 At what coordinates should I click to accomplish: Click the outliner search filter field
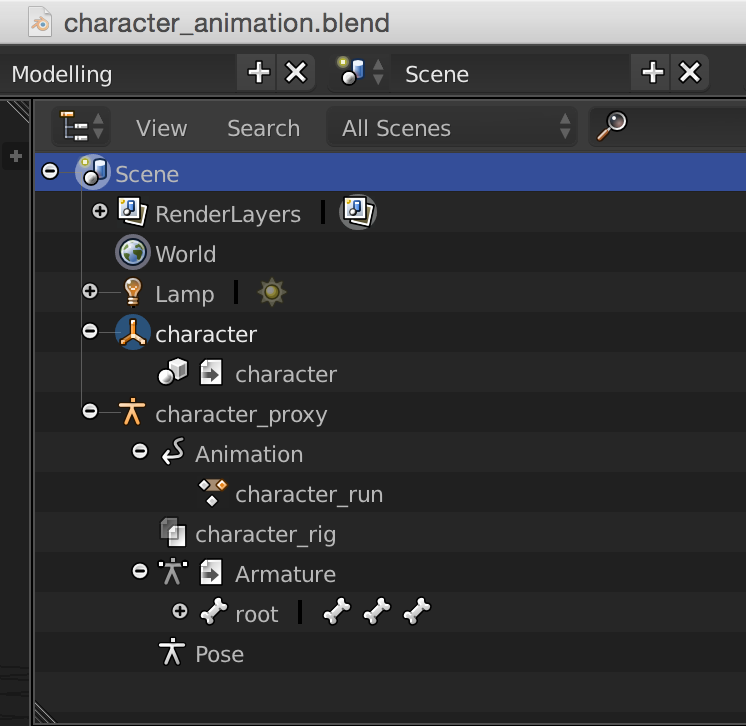pos(680,128)
